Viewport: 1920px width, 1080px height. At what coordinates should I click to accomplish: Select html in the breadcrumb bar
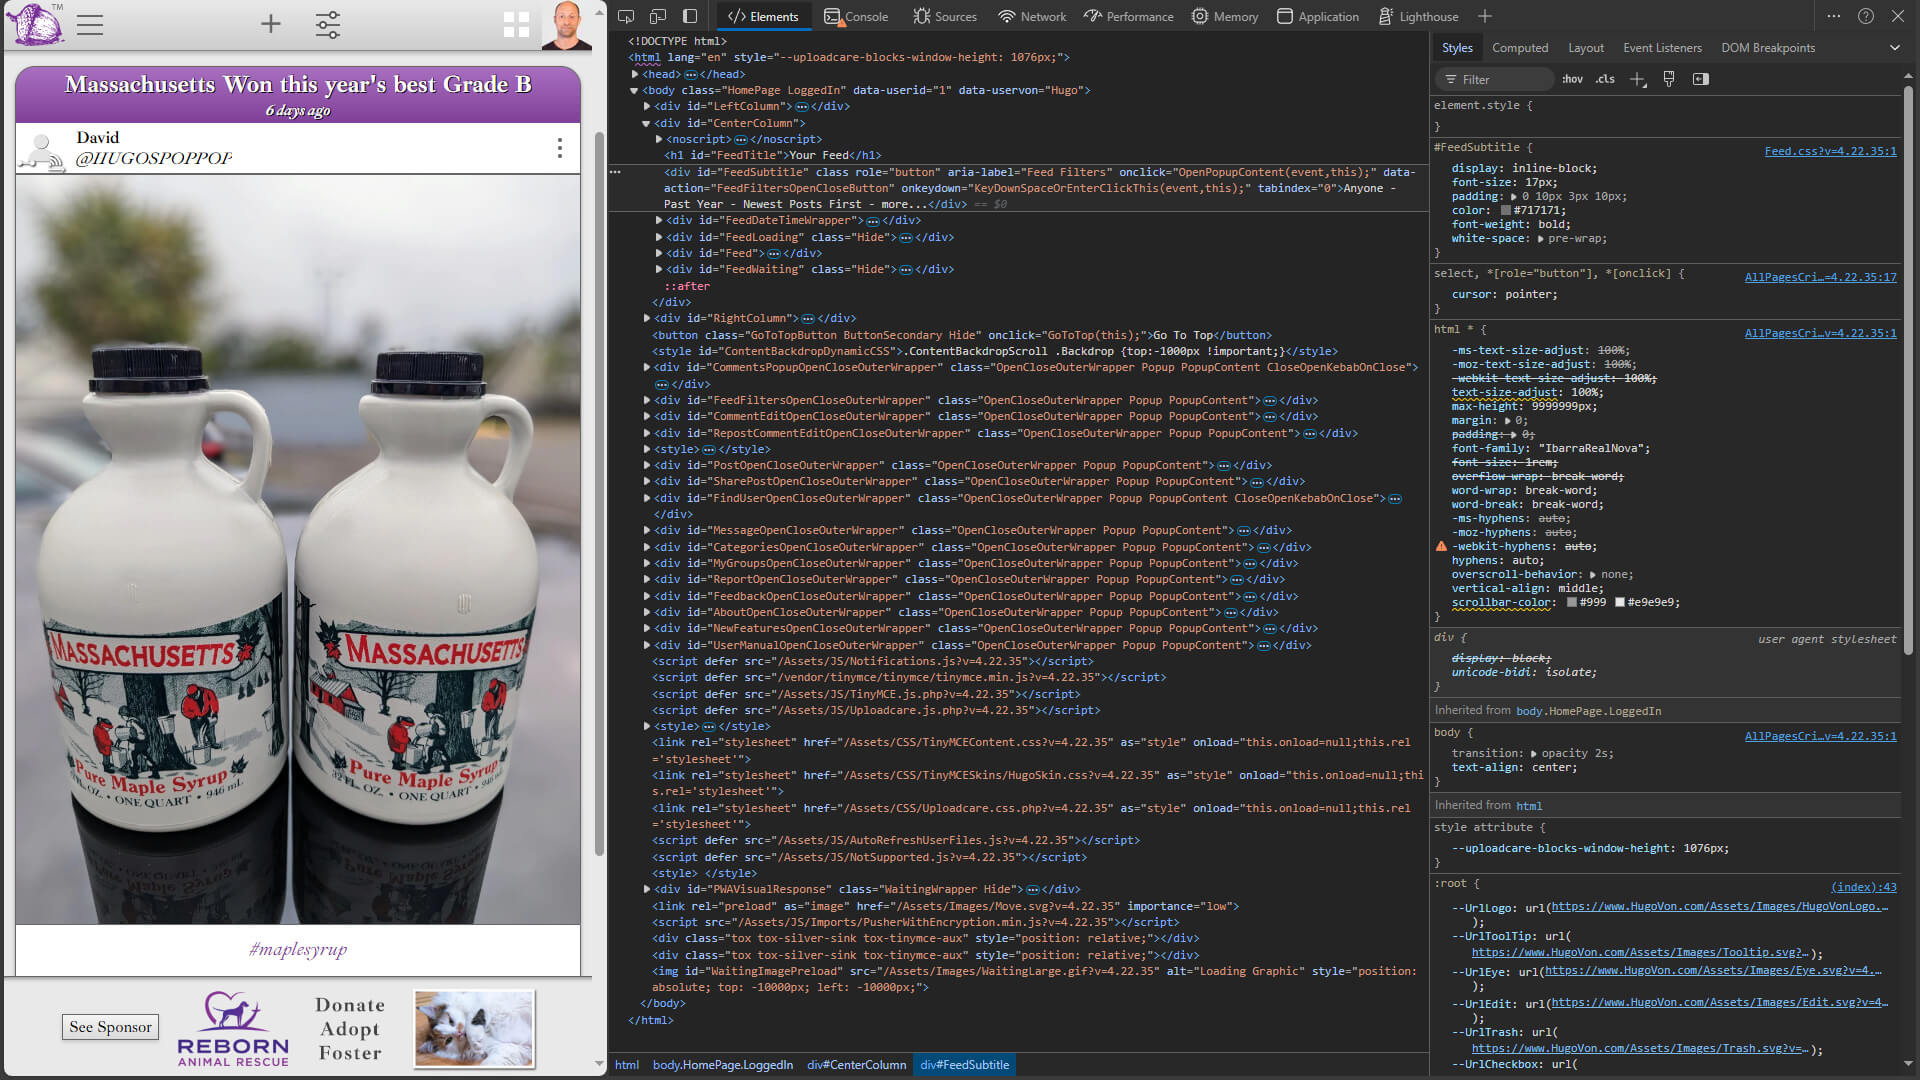point(627,1065)
